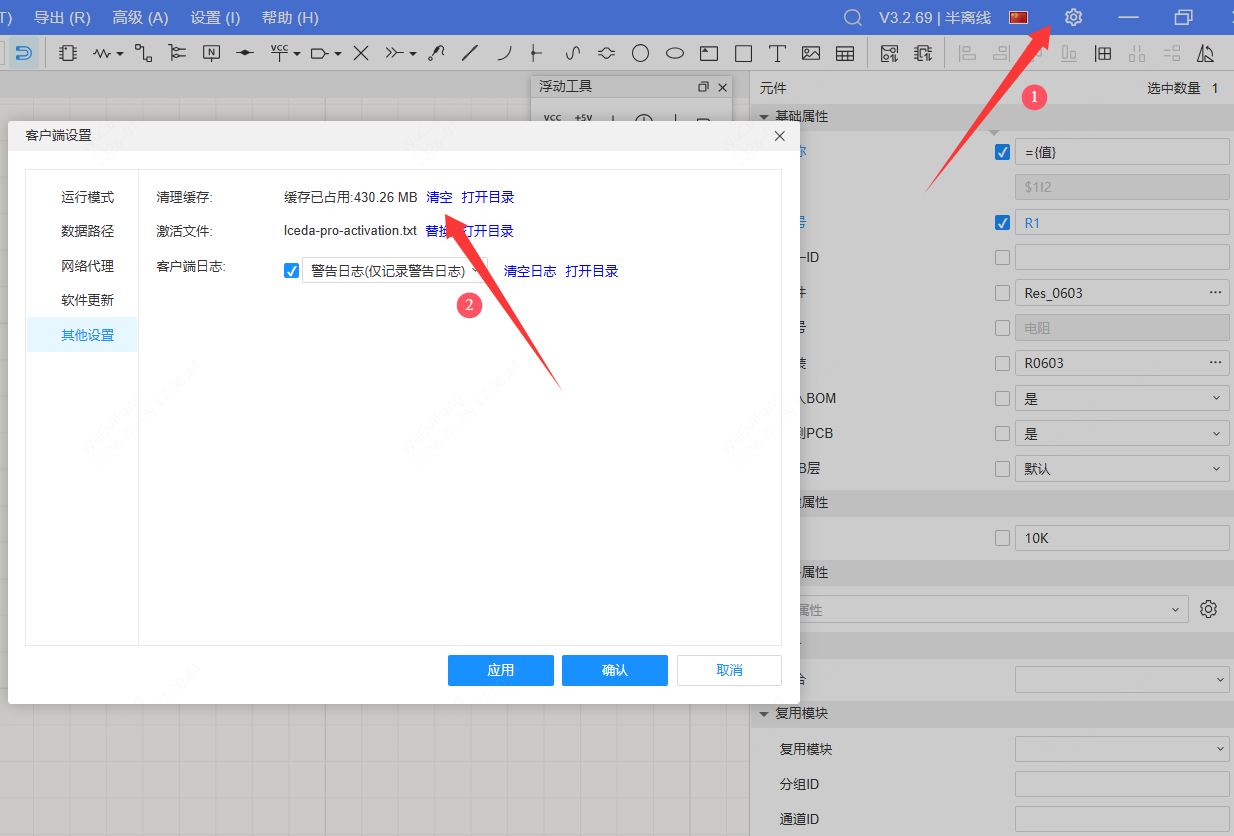Select the ellipse drawing tool

[675, 53]
